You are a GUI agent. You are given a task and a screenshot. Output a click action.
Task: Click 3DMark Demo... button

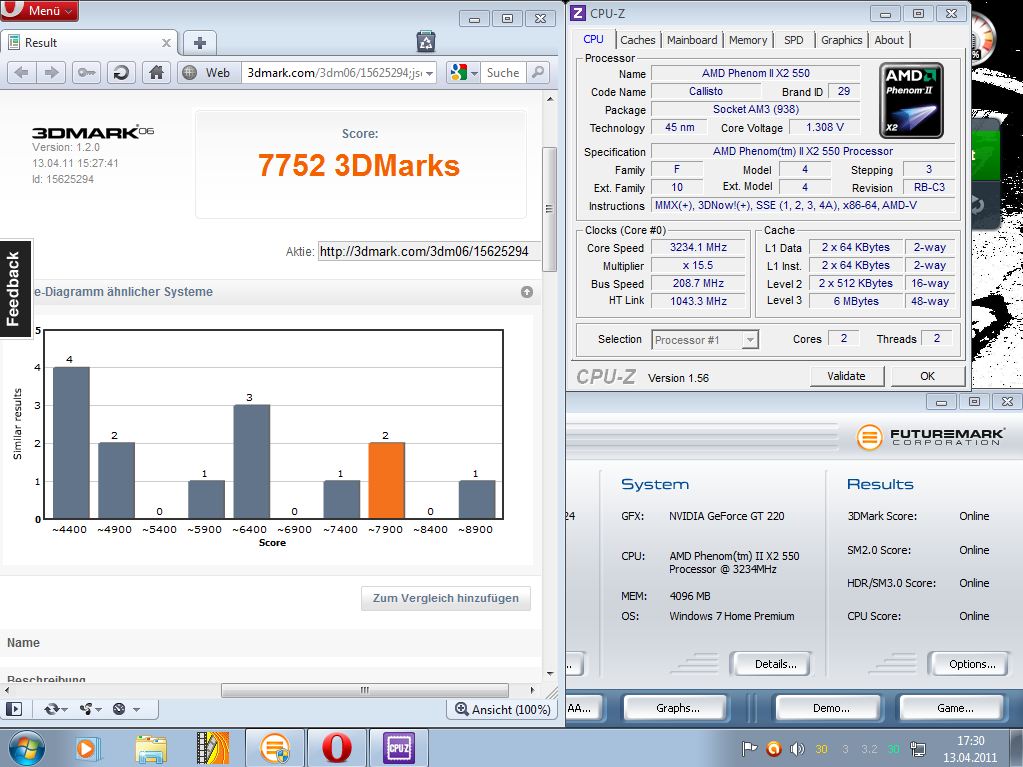(x=831, y=708)
